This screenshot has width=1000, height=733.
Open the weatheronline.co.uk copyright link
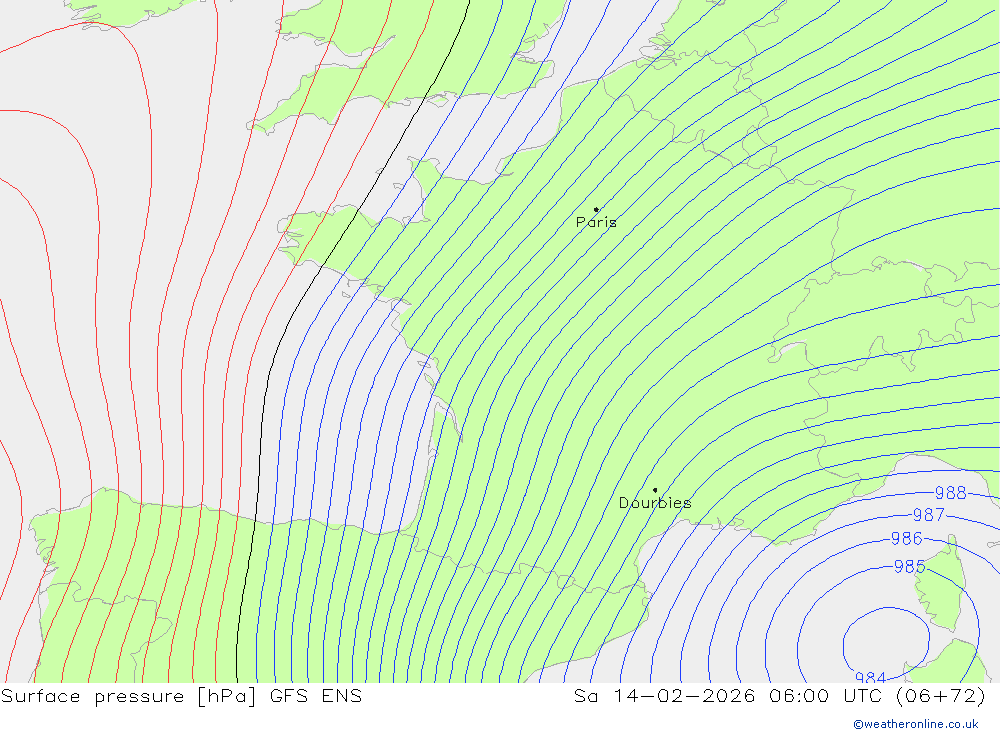916,724
